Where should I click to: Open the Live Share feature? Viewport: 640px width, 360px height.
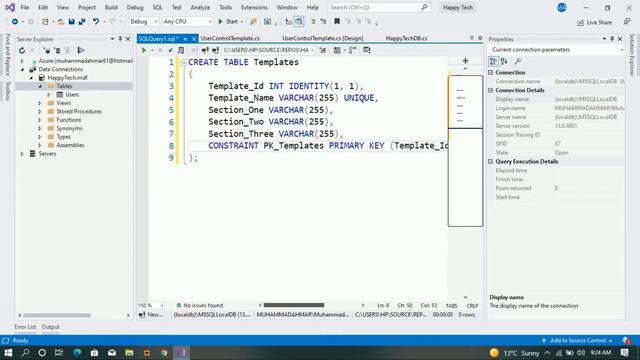tap(594, 22)
